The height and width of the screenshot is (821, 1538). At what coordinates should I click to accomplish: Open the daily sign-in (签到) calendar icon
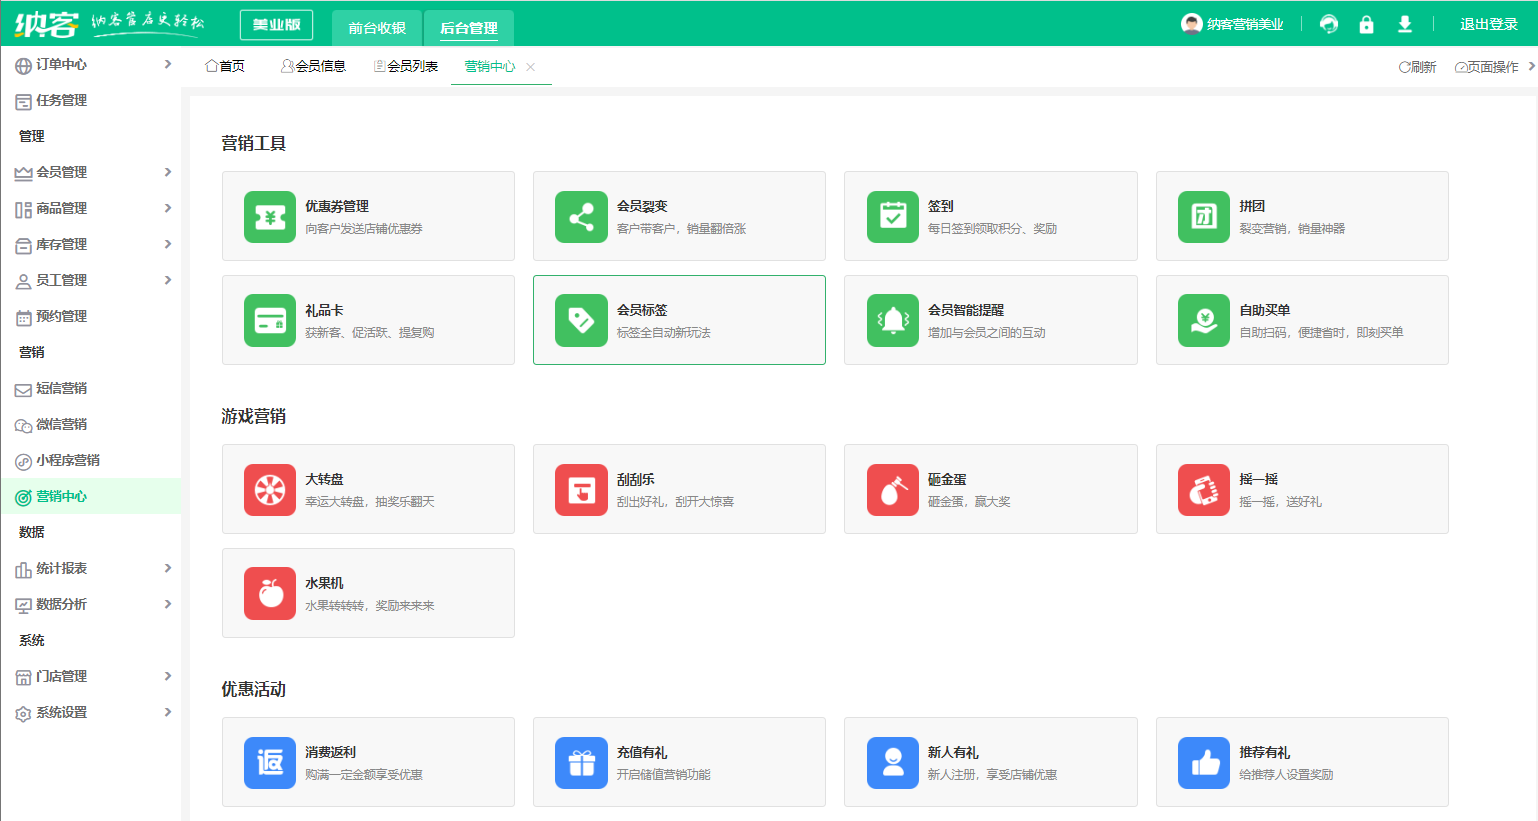[892, 217]
